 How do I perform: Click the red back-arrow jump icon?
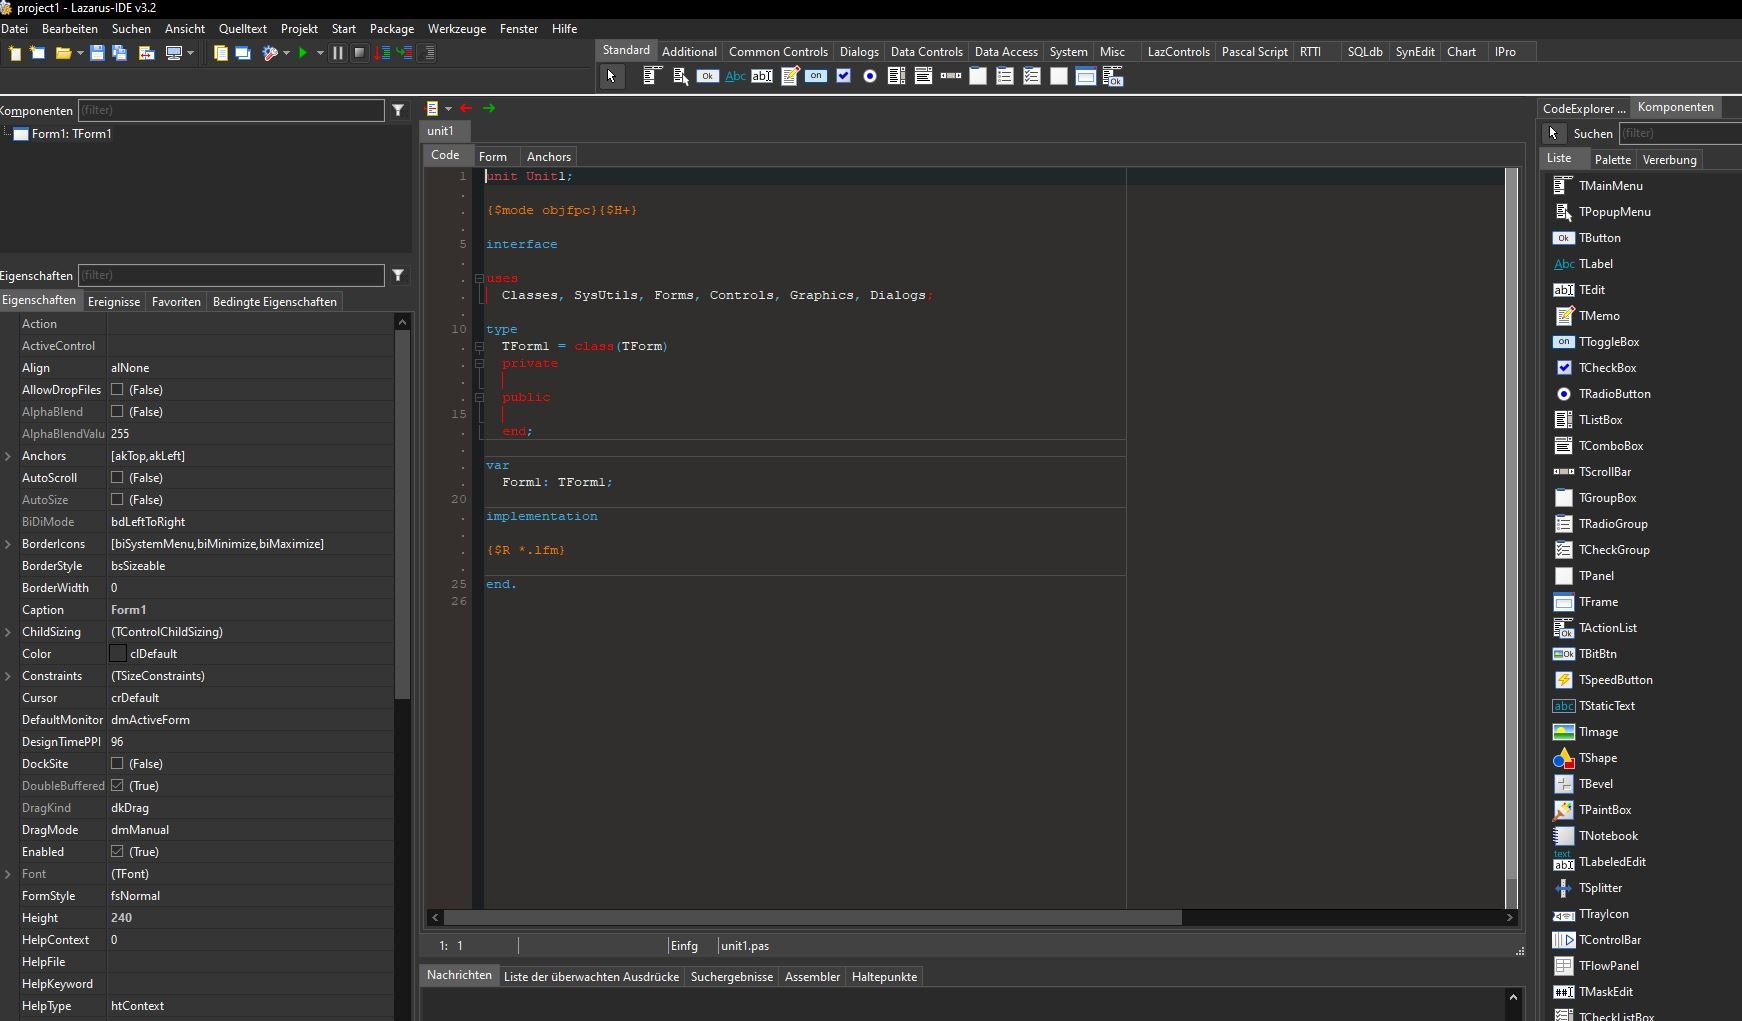466,108
